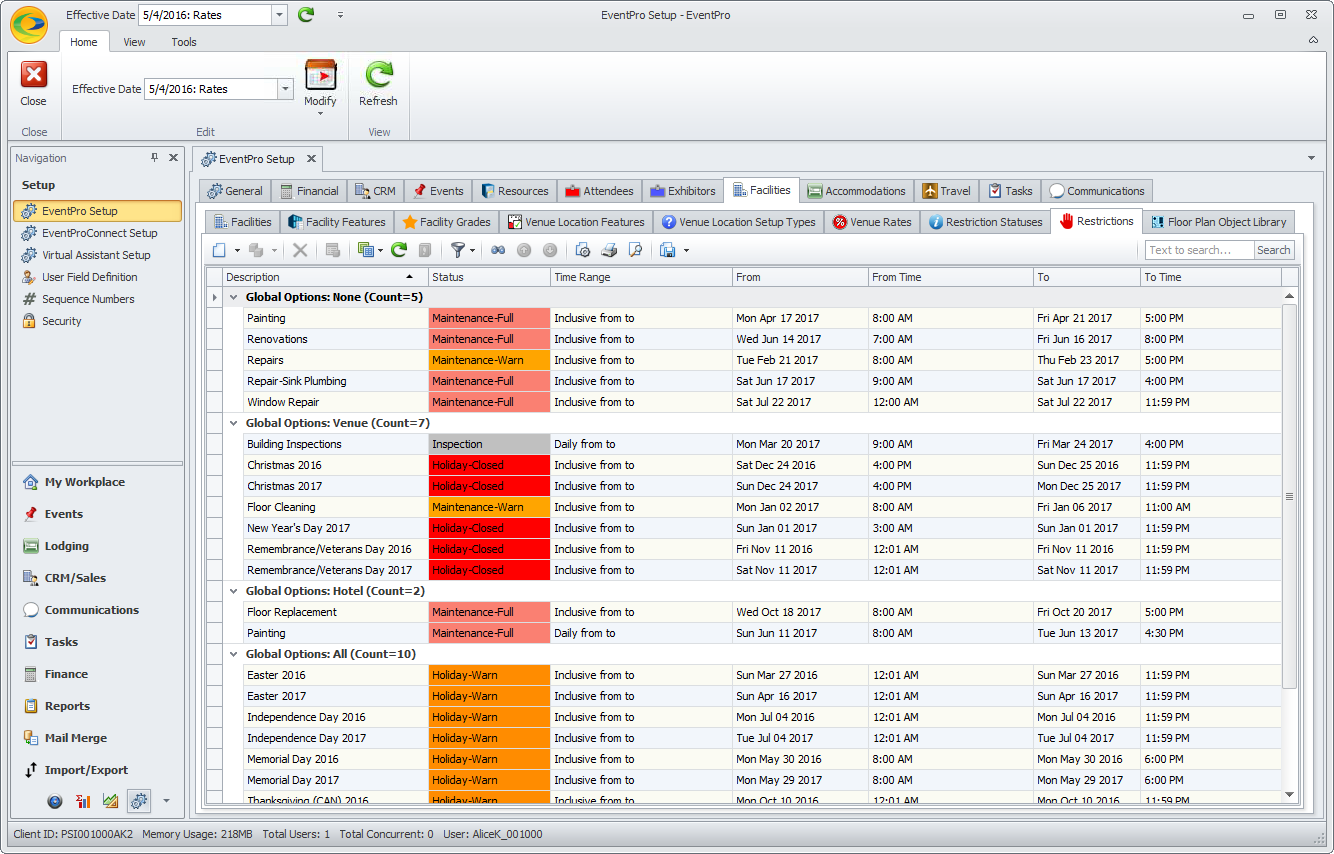This screenshot has height=854, width=1334.
Task: Open the title bar Effective Date dropdown
Action: [x=279, y=15]
